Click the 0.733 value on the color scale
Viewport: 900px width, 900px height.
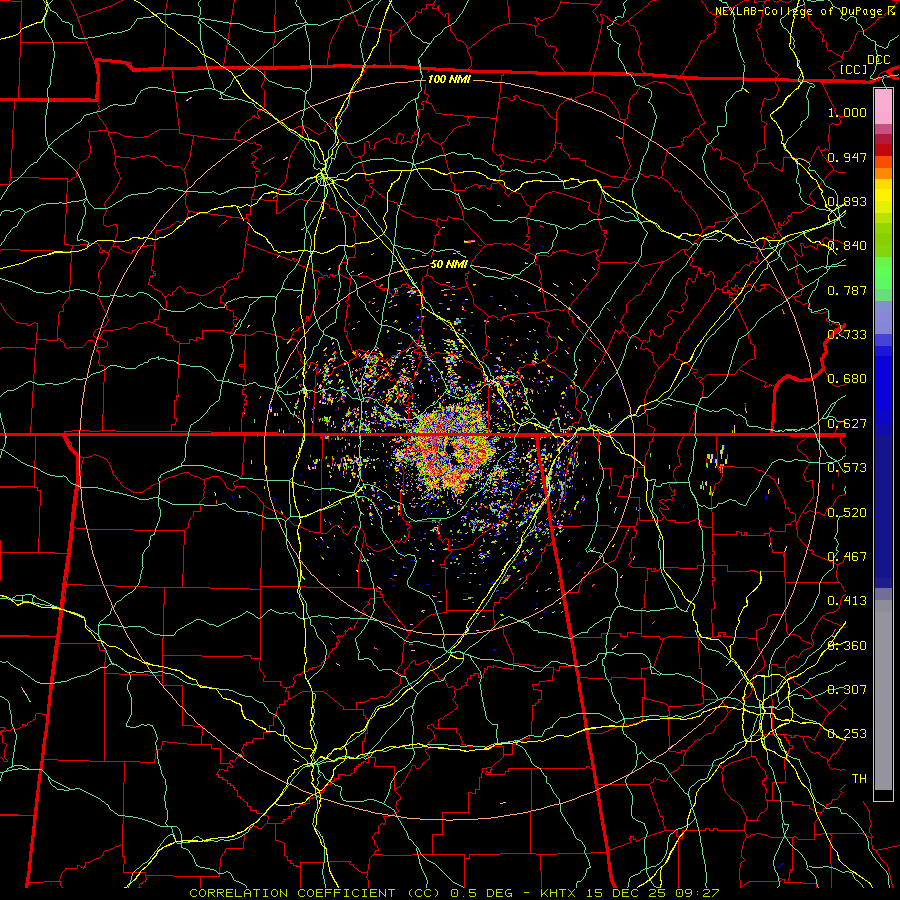pyautogui.click(x=847, y=335)
